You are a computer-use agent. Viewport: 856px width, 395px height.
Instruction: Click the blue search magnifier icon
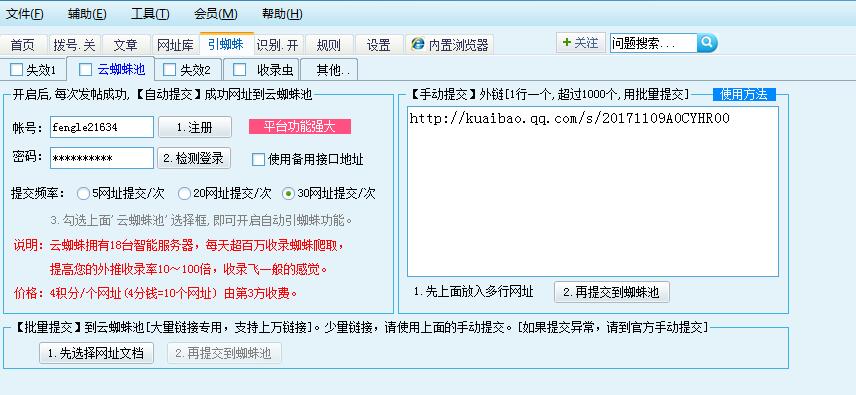707,43
